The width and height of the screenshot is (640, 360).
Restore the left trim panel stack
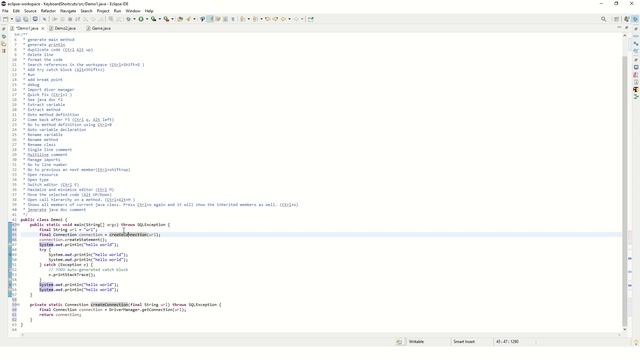click(4, 29)
